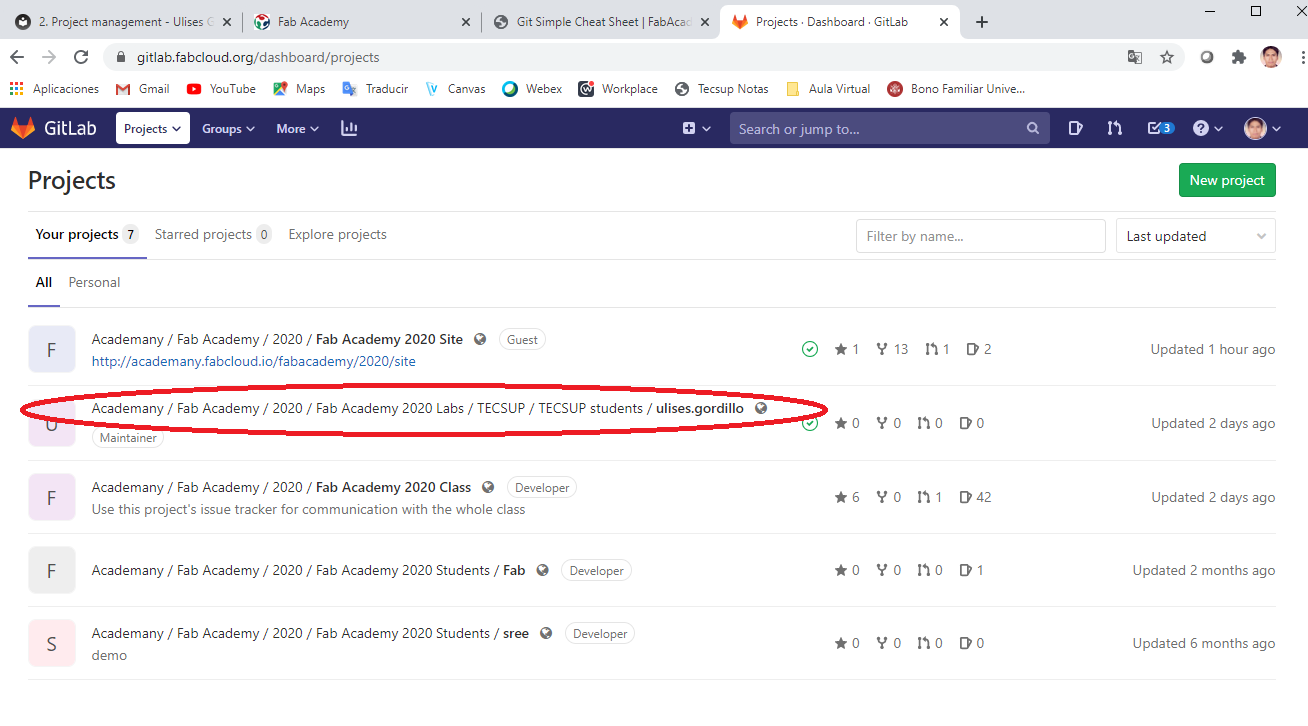Screen dimensions: 1308x726
Task: Switch to the Git Simple Cheat Sheet tab
Action: (x=604, y=22)
